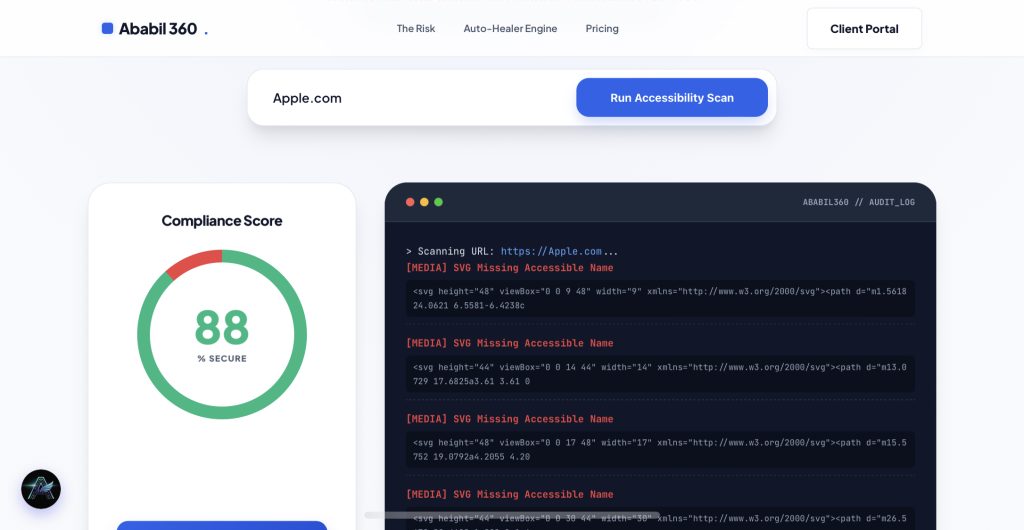The image size is (1024, 530).
Task: Open the floating round chat icon
Action: point(41,489)
